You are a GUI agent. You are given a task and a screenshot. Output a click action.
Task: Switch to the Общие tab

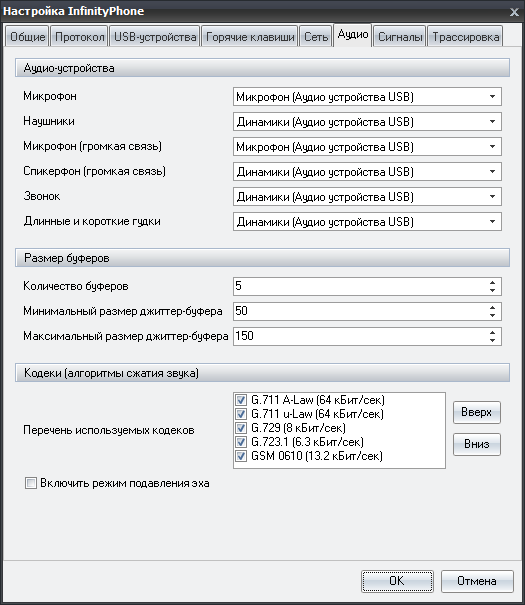click(27, 37)
